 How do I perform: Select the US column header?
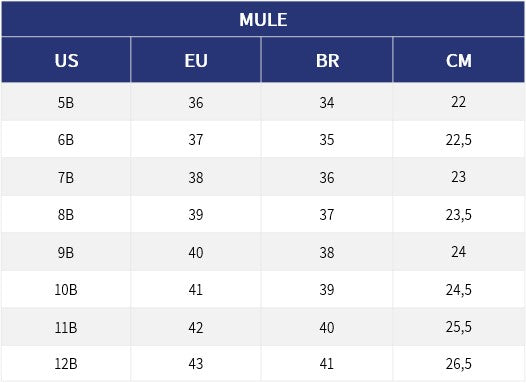66,61
